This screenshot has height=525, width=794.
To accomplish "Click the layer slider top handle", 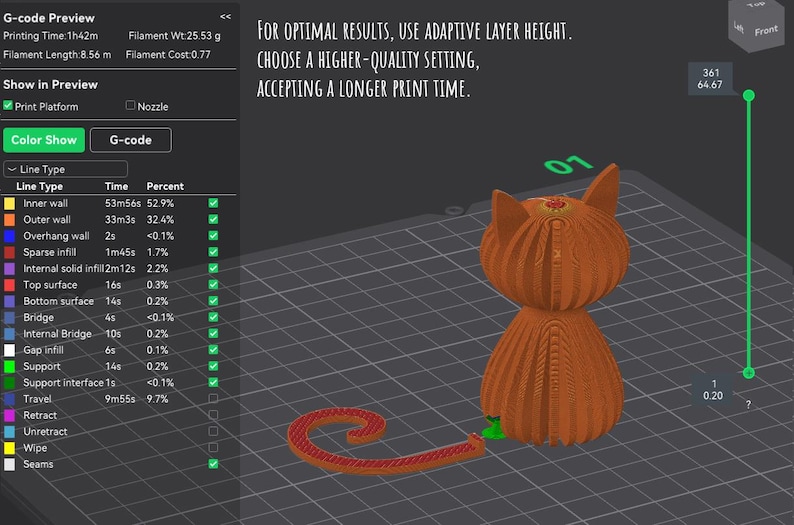I will point(749,95).
